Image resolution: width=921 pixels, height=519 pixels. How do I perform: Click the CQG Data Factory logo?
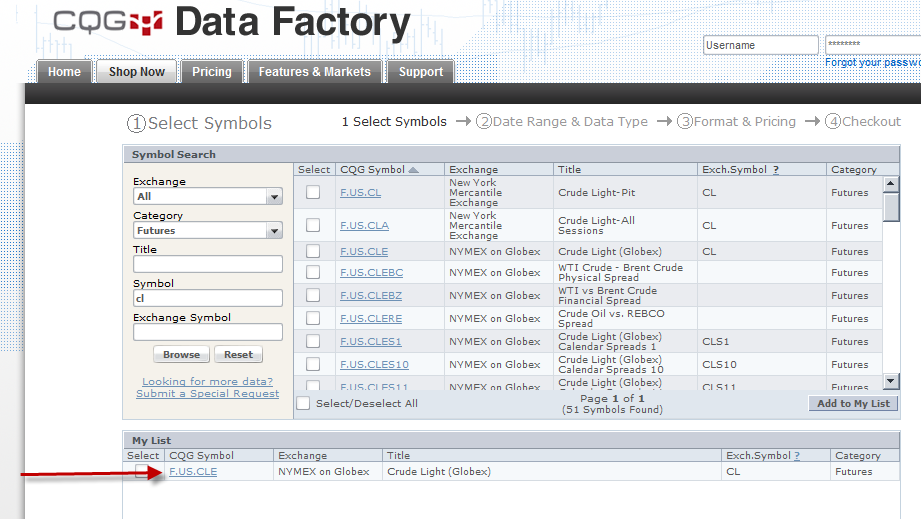(x=232, y=22)
